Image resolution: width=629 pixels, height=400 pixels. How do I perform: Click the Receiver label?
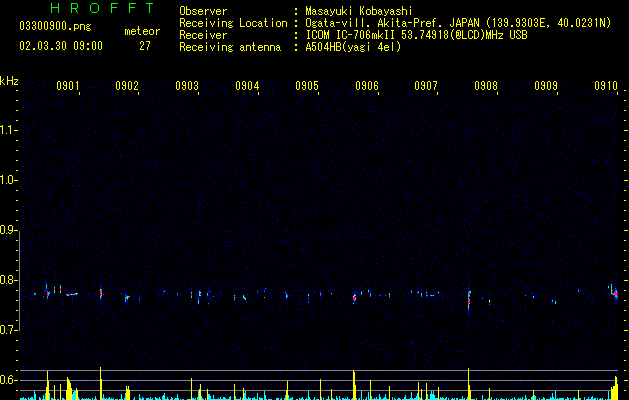pyautogui.click(x=203, y=35)
